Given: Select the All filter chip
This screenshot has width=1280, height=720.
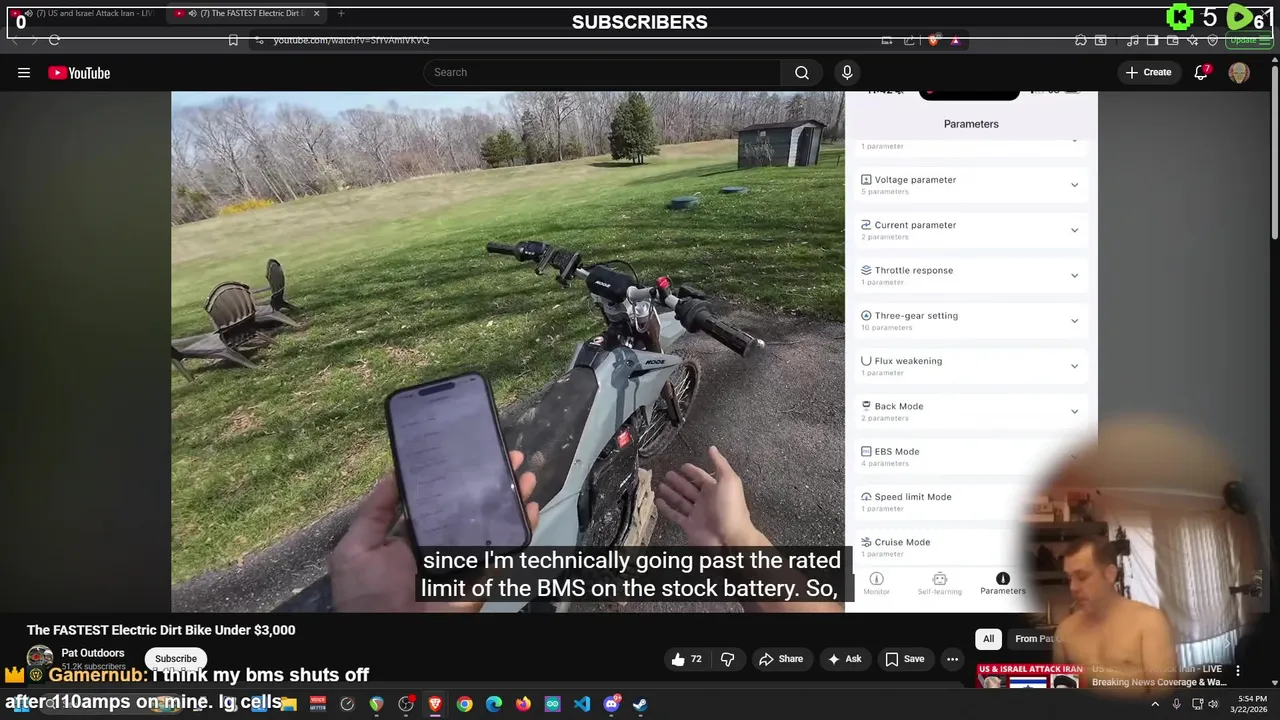Looking at the screenshot, I should 988,638.
